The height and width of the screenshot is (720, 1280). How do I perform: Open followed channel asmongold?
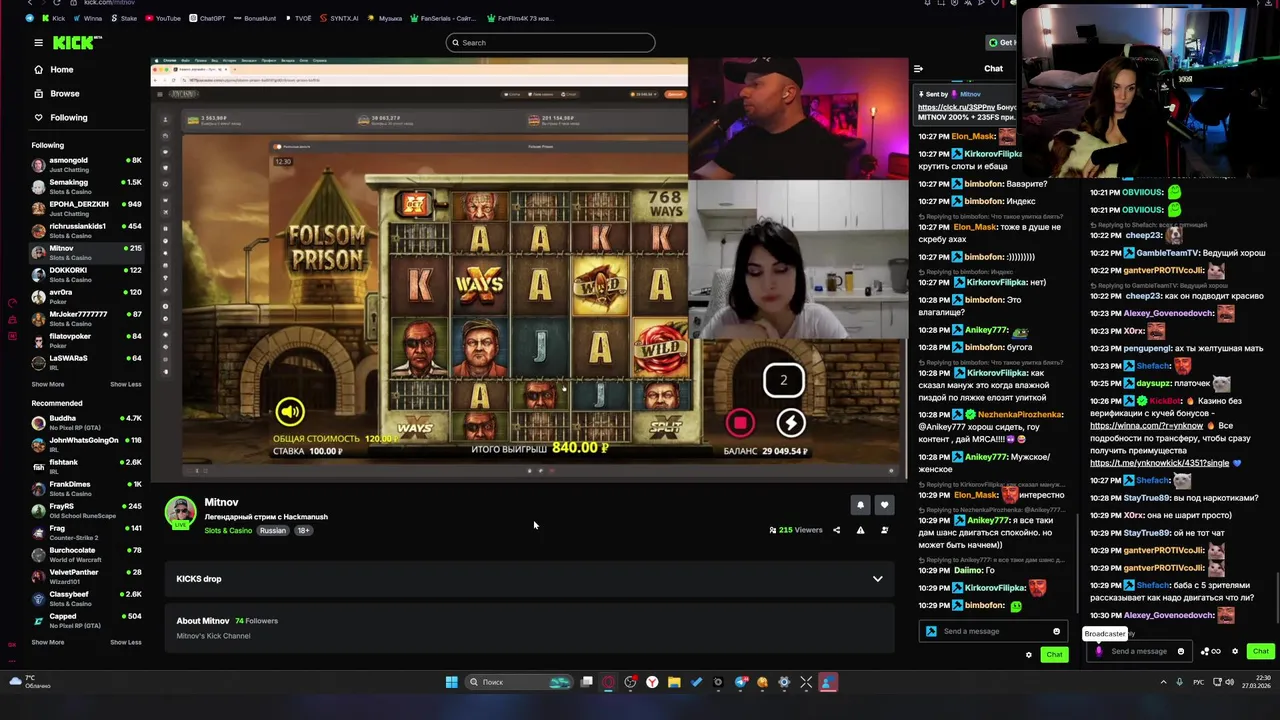click(x=86, y=163)
